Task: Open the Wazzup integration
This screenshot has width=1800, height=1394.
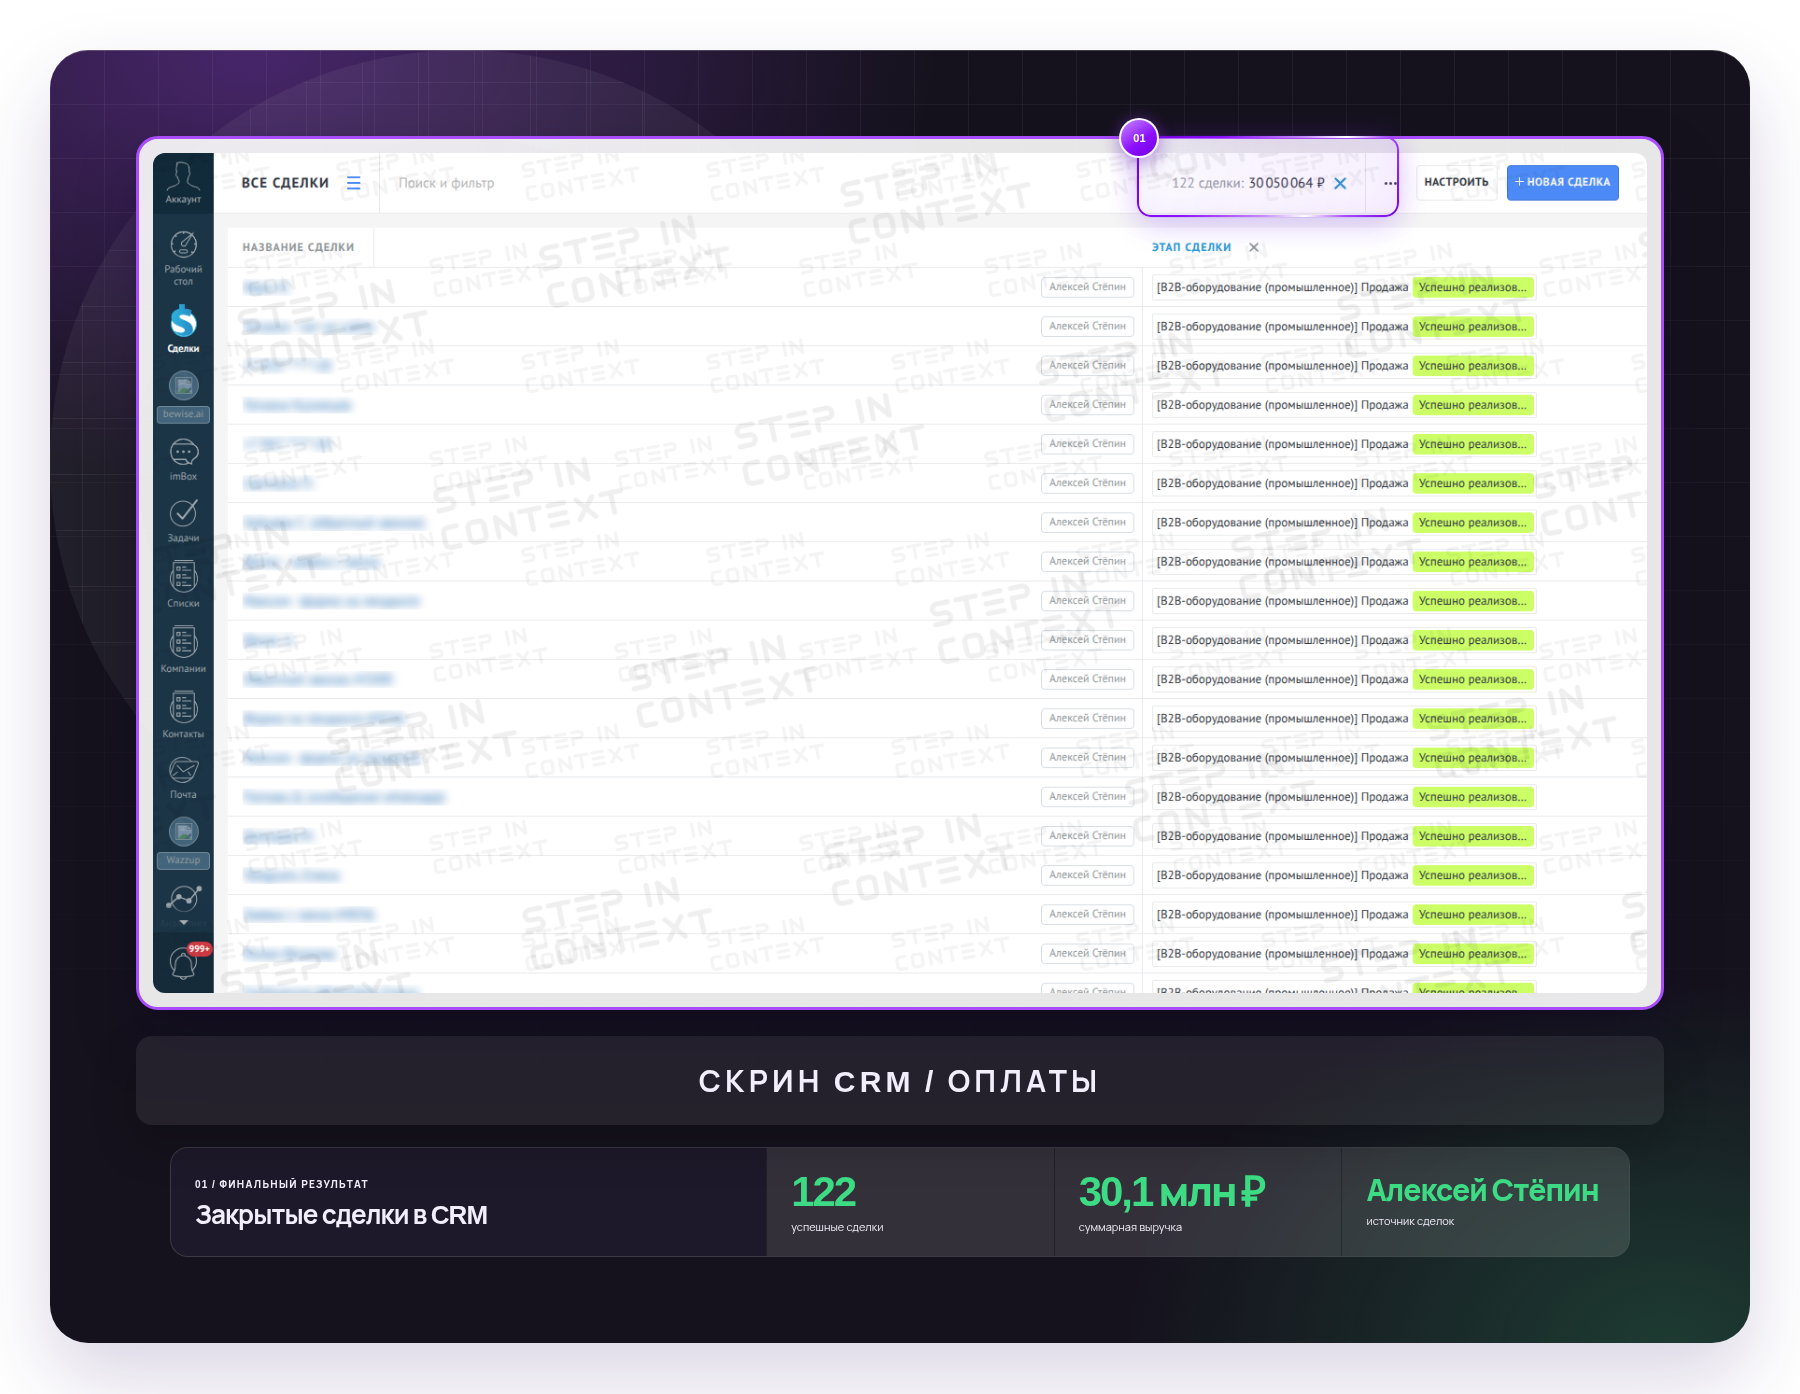Action: click(x=183, y=842)
